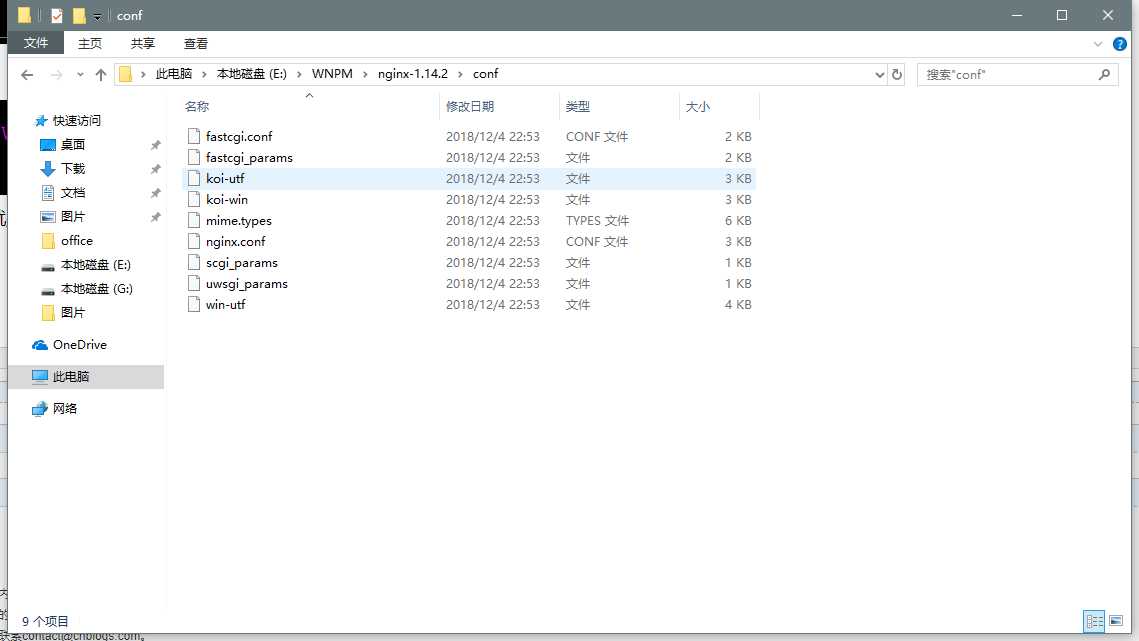Select fastcgi.conf file icon
Image resolution: width=1139 pixels, height=641 pixels.
[x=193, y=136]
